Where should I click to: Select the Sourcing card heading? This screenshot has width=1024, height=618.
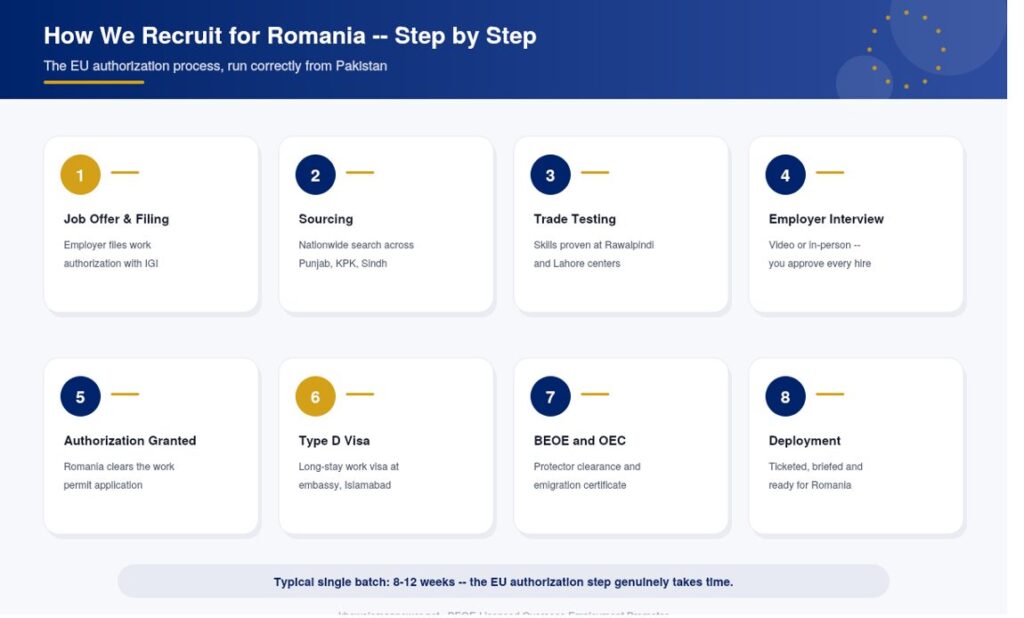(x=326, y=219)
